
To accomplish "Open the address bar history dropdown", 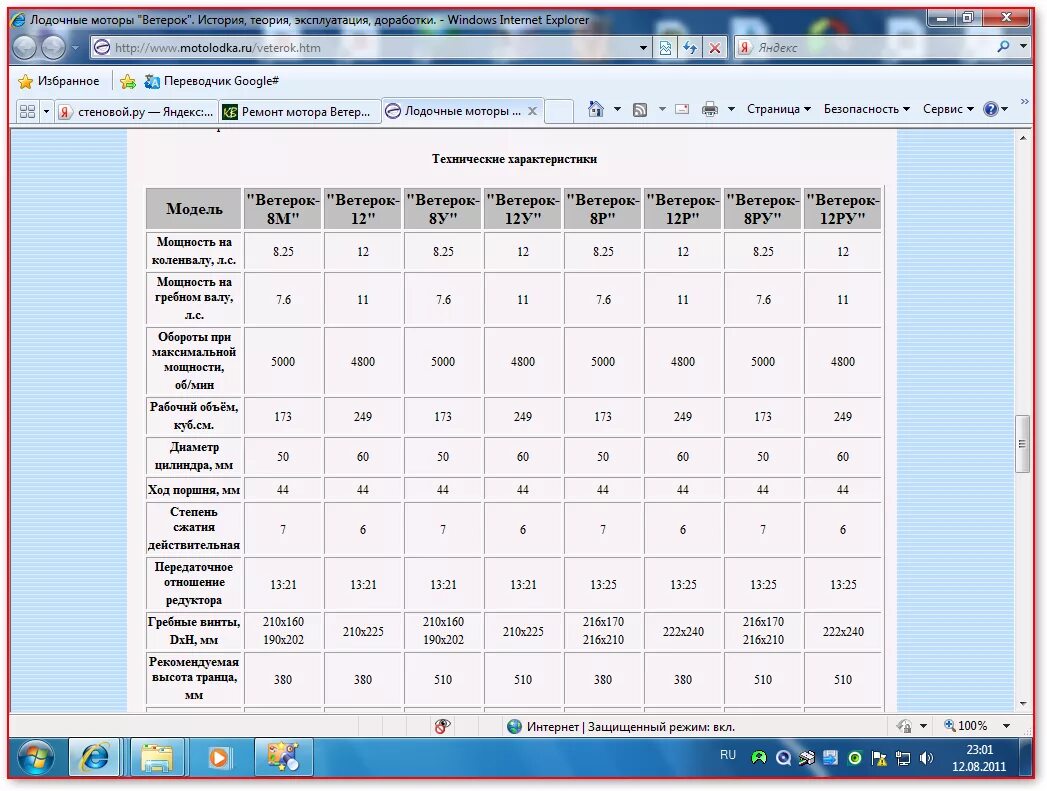I will [x=644, y=48].
